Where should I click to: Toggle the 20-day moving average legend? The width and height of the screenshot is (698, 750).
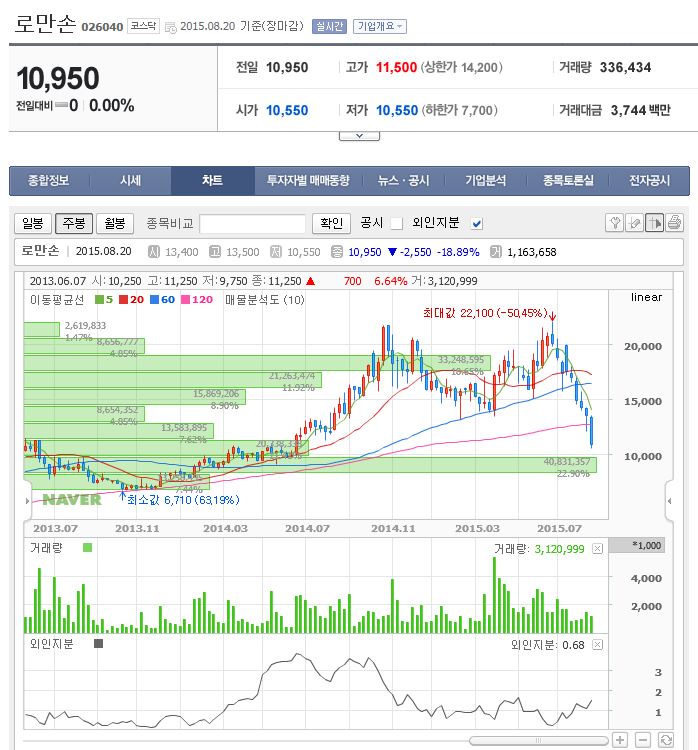pos(131,300)
